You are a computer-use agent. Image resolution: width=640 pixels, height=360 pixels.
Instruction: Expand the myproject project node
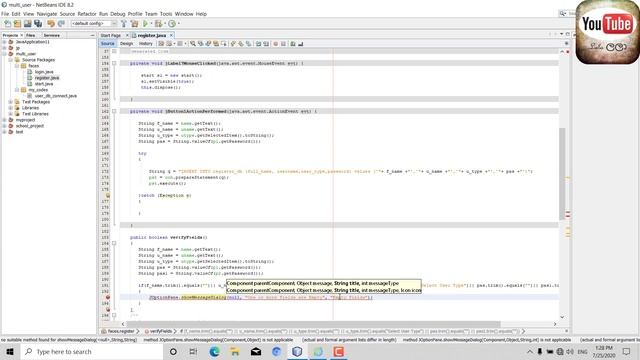[4, 120]
